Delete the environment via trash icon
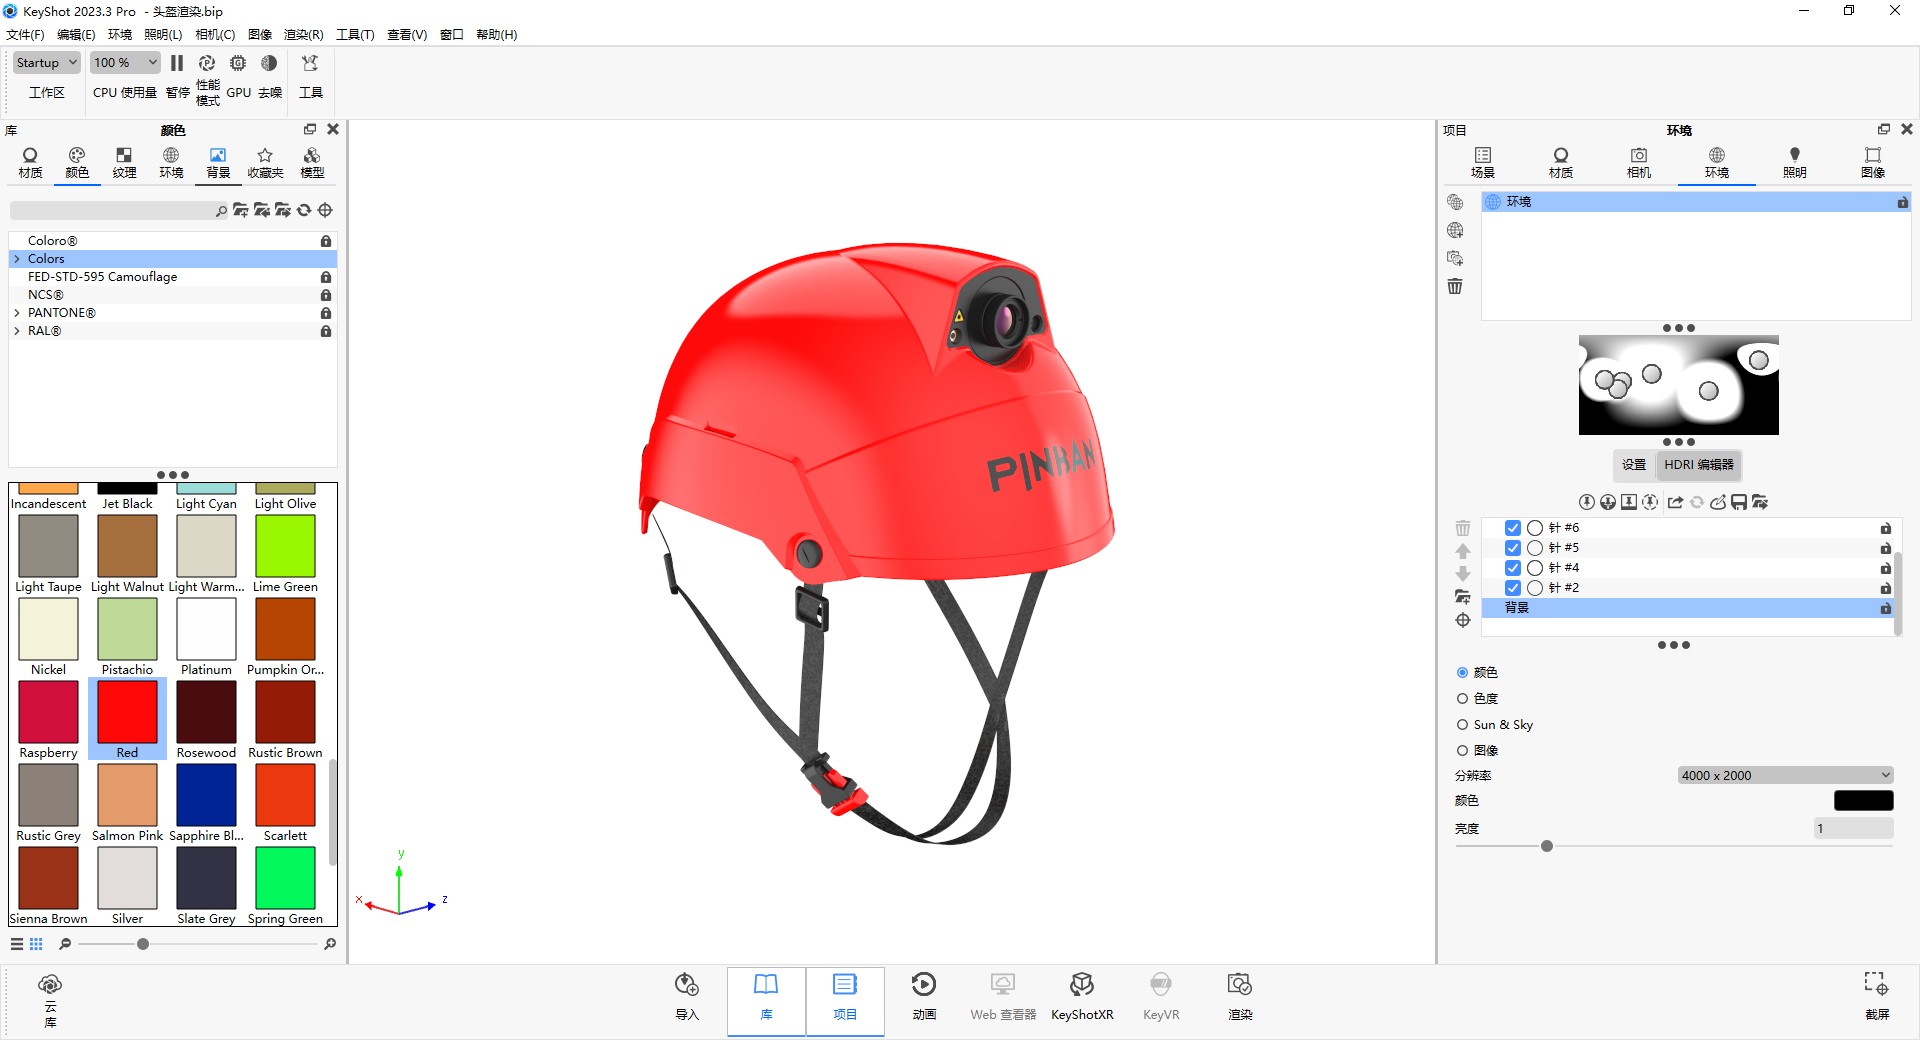Image resolution: width=1920 pixels, height=1040 pixels. [1455, 286]
